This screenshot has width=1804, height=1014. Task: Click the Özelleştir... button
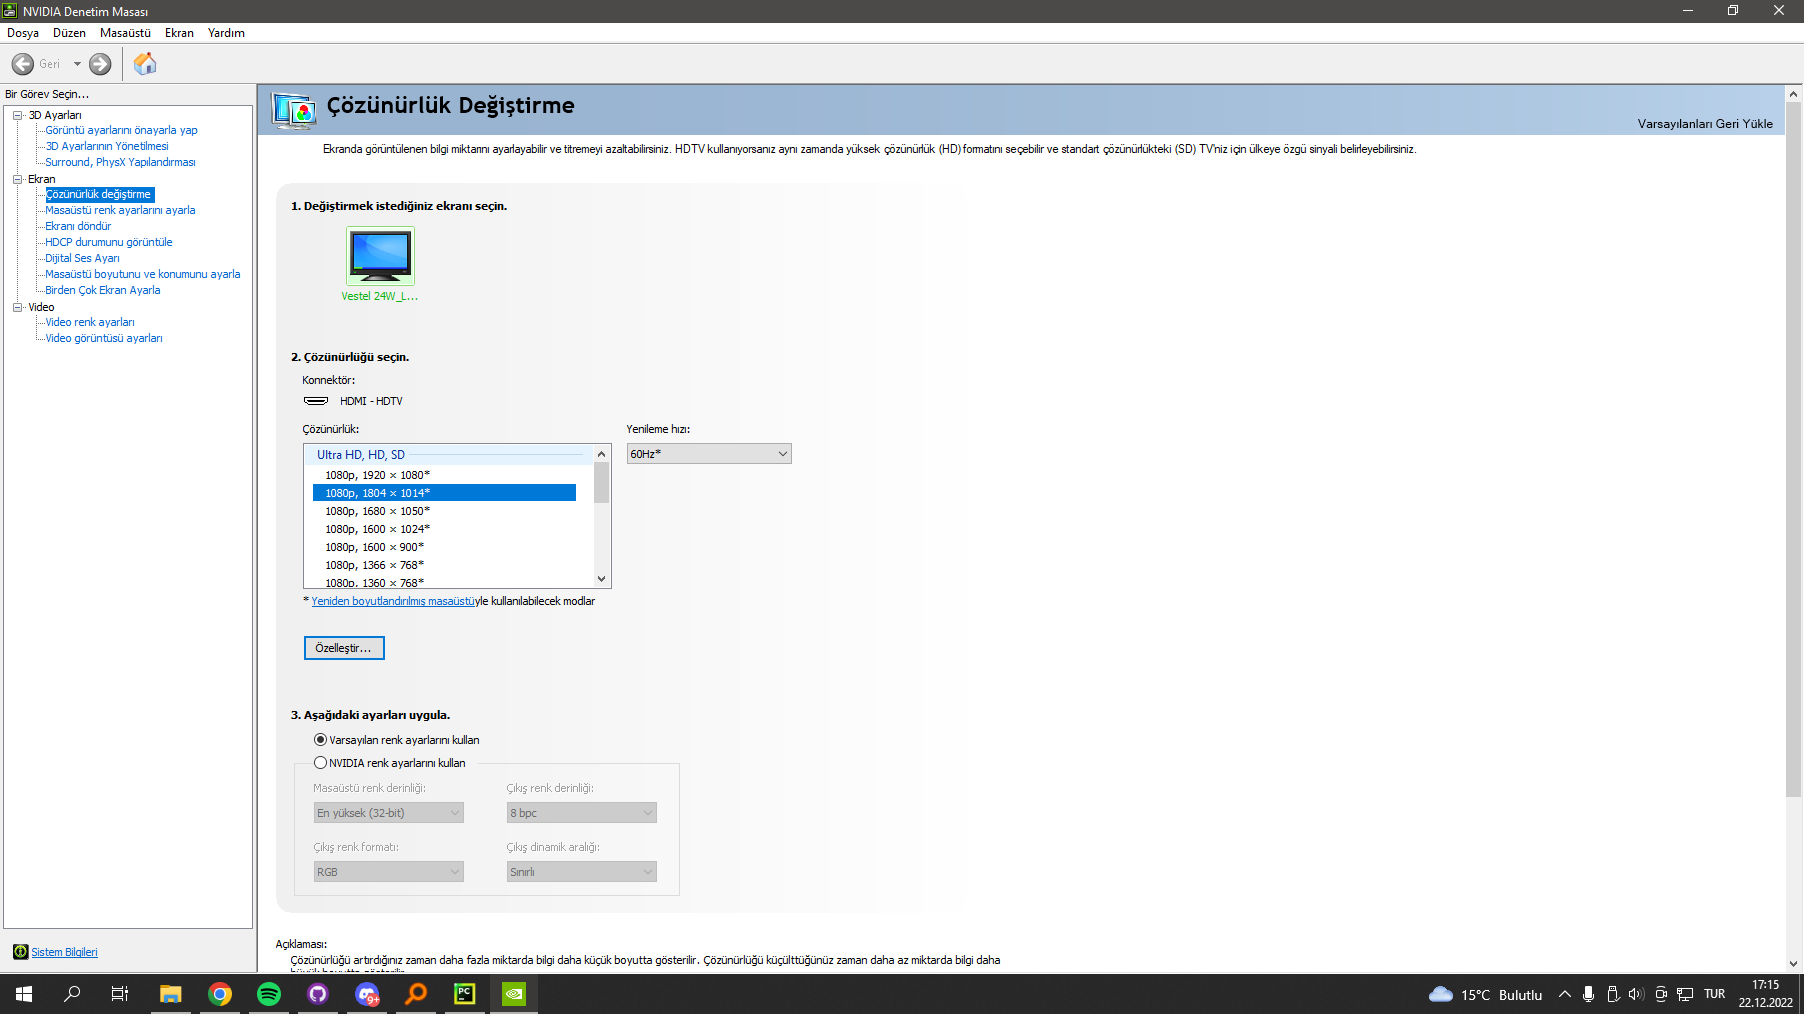pyautogui.click(x=344, y=648)
